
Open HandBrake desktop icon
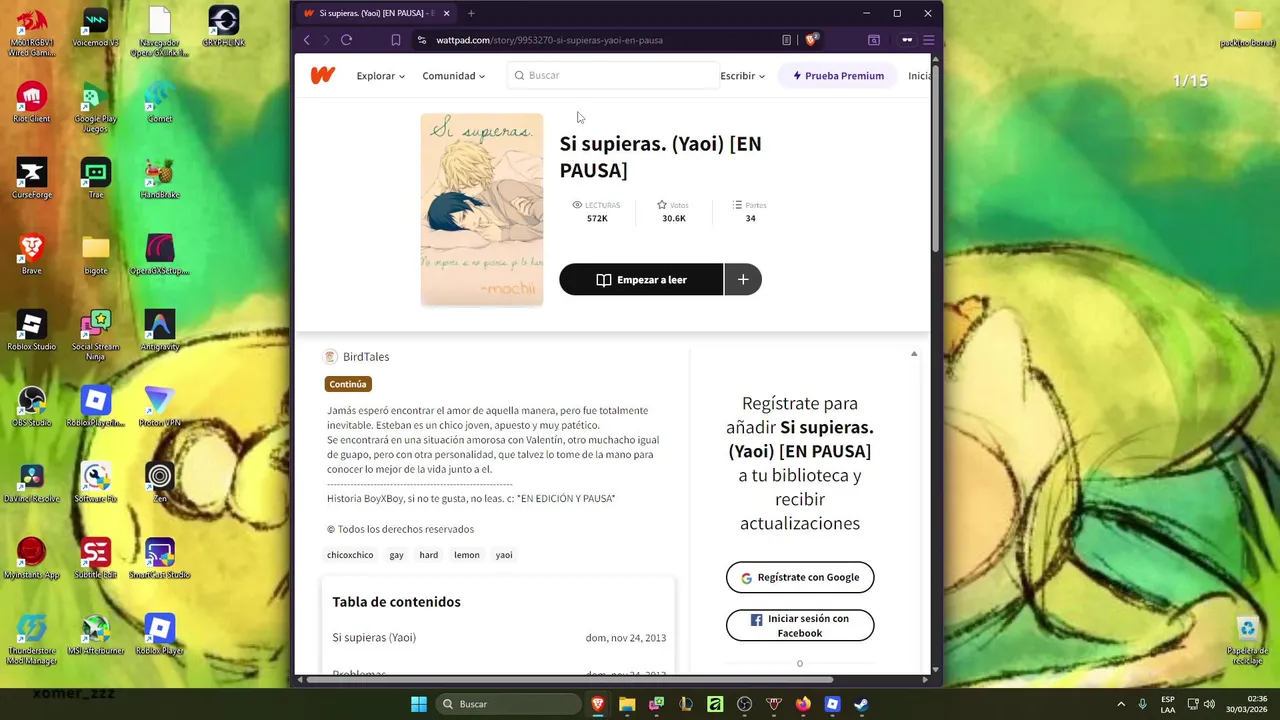coord(159,178)
